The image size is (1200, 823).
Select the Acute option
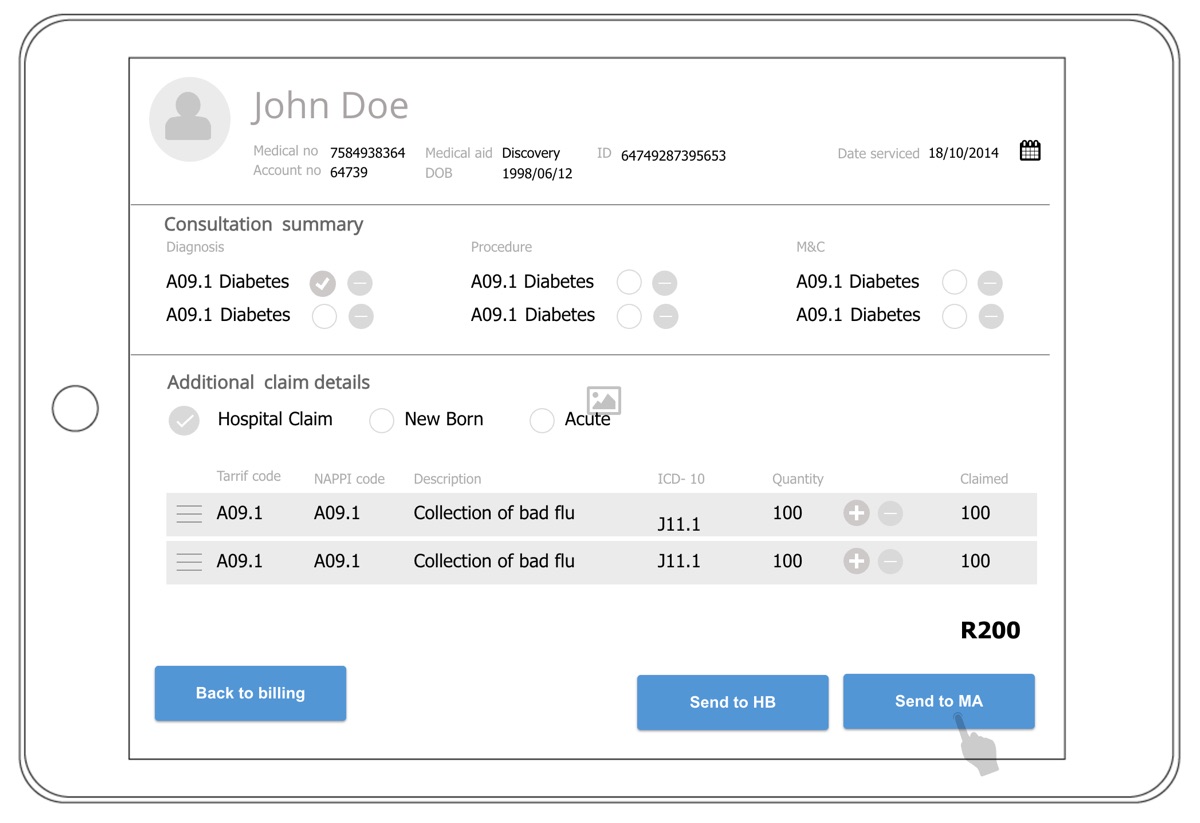pyautogui.click(x=541, y=421)
